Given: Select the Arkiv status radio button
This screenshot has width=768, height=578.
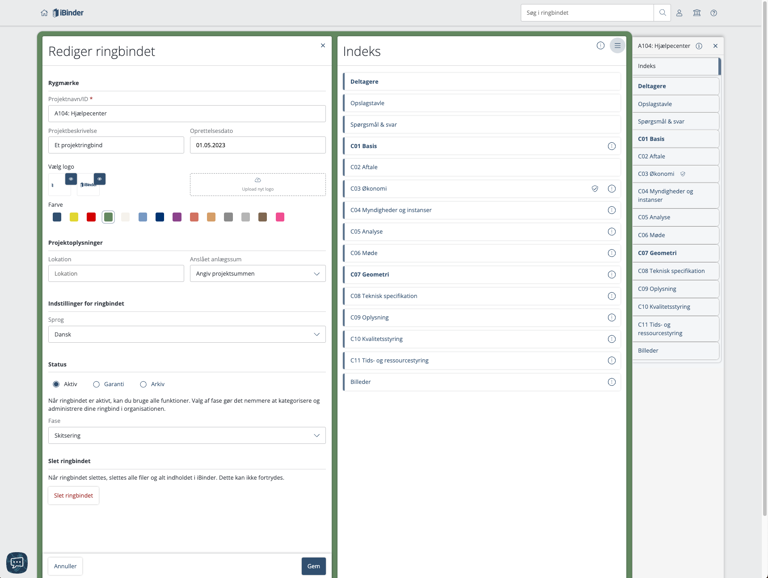Looking at the screenshot, I should [x=143, y=384].
